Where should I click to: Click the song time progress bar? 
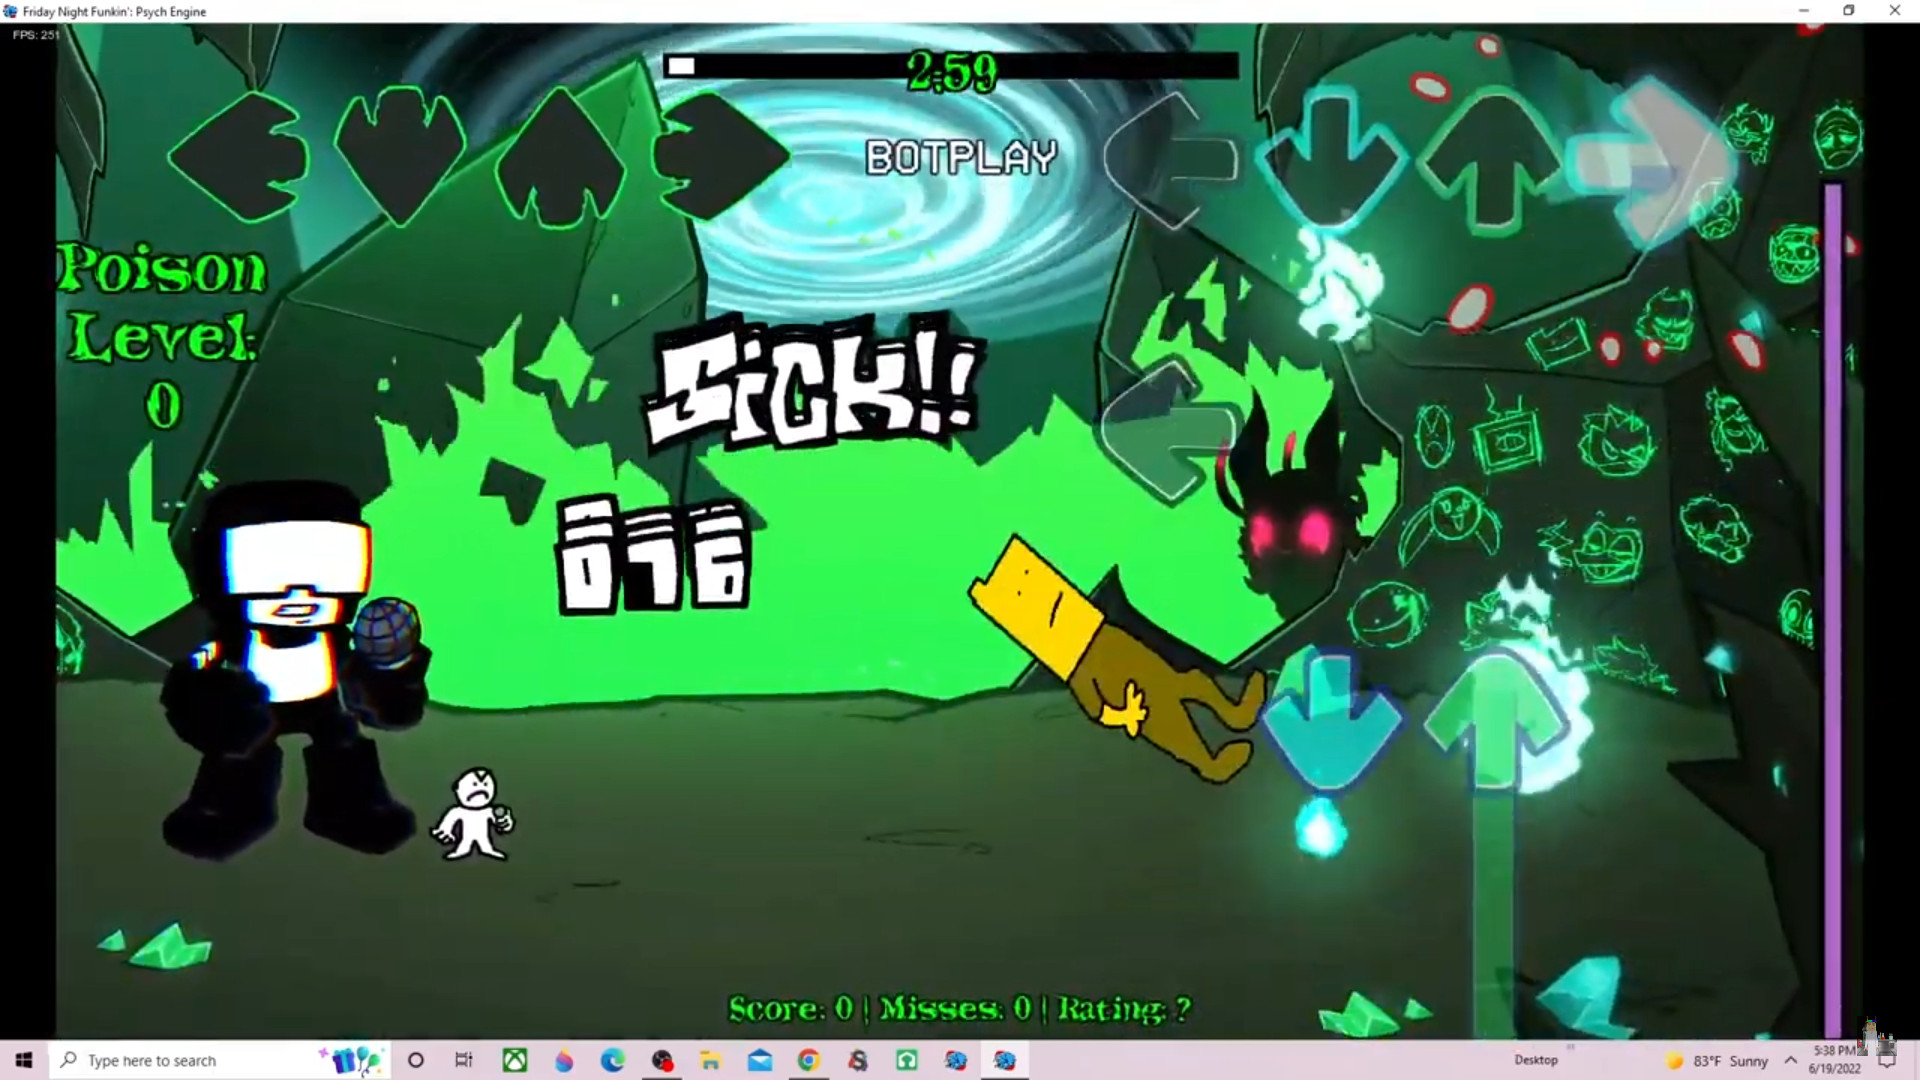click(950, 66)
